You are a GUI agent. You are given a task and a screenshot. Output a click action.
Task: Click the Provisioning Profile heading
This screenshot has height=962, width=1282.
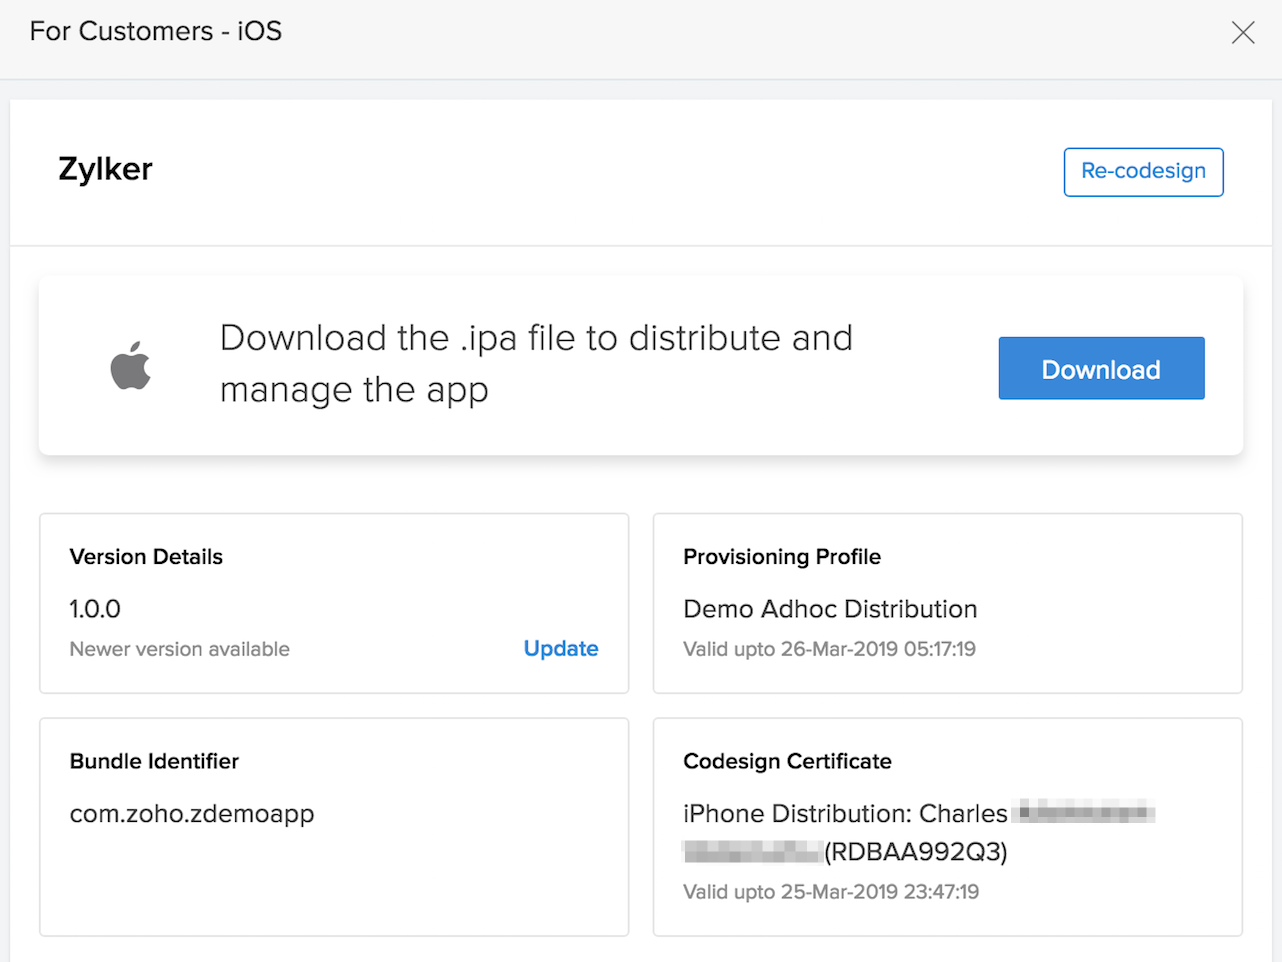[782, 557]
